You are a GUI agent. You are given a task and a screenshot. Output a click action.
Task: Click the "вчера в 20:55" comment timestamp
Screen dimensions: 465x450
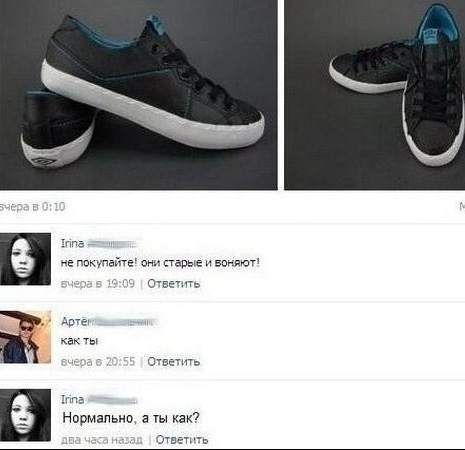(98, 362)
